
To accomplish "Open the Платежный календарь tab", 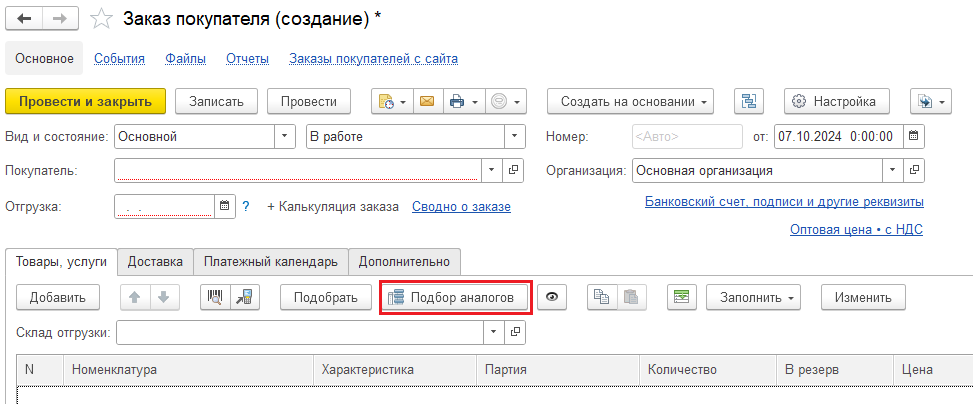I will (270, 261).
